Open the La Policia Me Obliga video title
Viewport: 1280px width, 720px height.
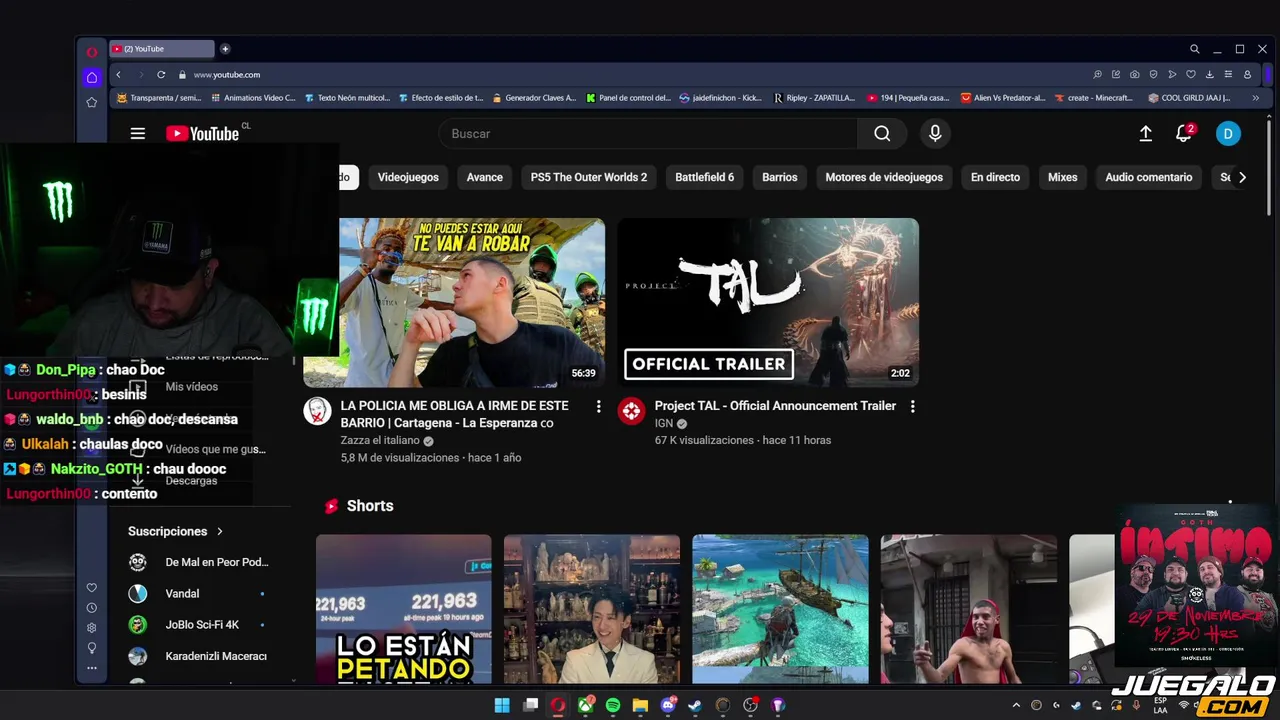[x=455, y=414]
